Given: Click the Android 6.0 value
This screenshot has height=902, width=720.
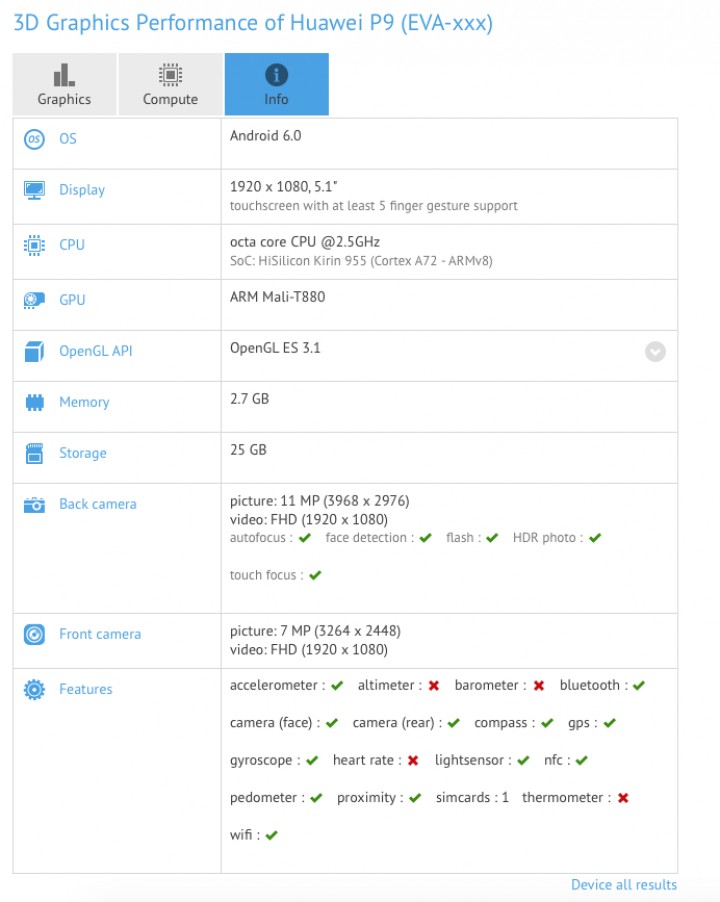Looking at the screenshot, I should click(266, 136).
